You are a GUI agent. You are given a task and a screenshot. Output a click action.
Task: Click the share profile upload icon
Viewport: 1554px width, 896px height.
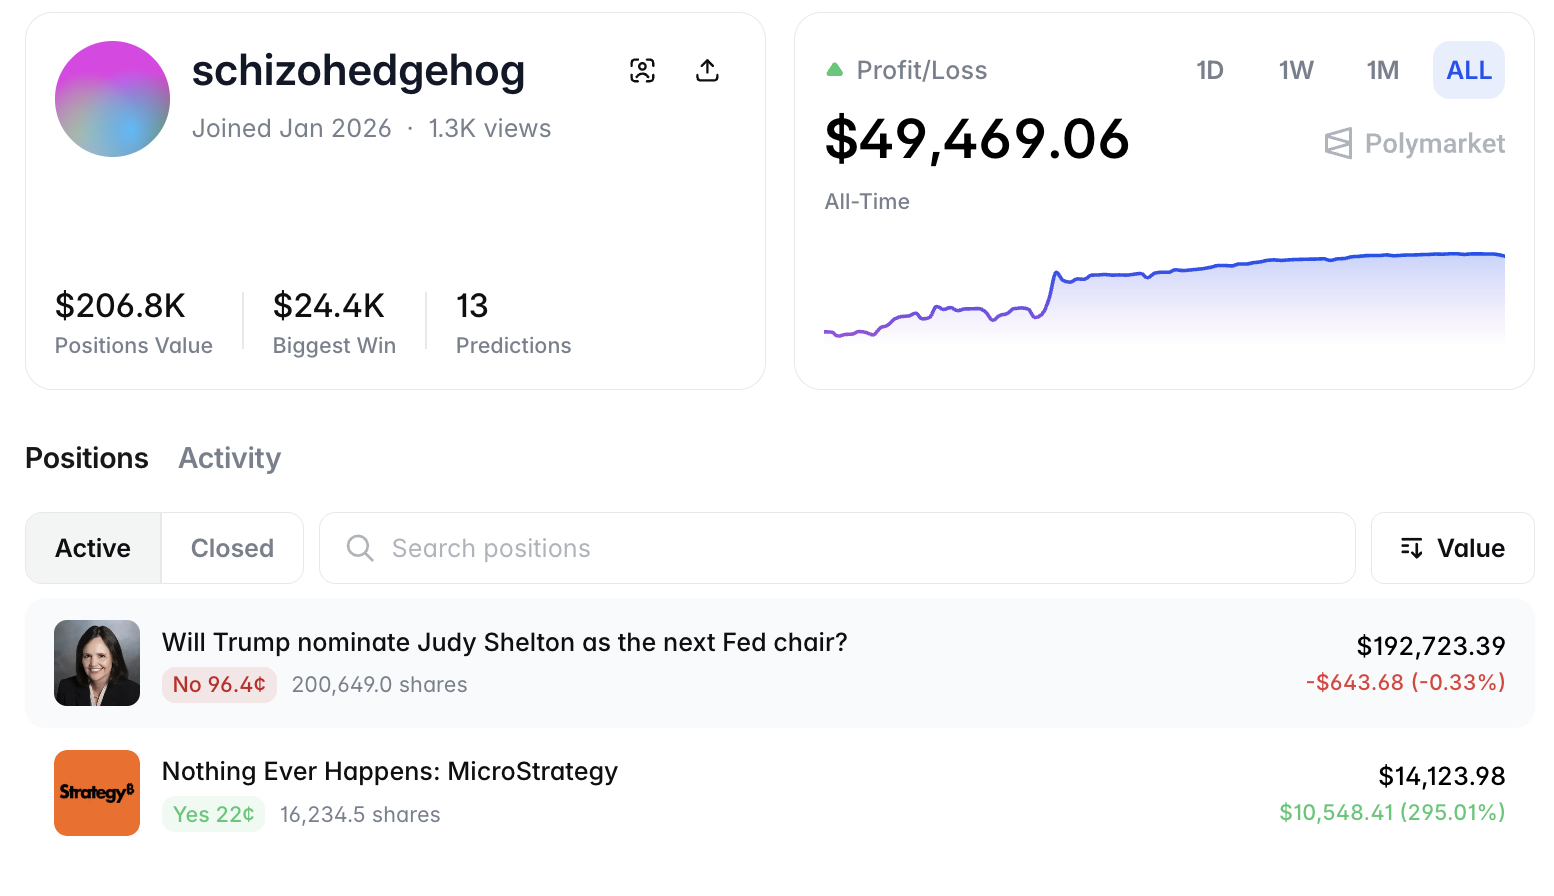pos(707,70)
